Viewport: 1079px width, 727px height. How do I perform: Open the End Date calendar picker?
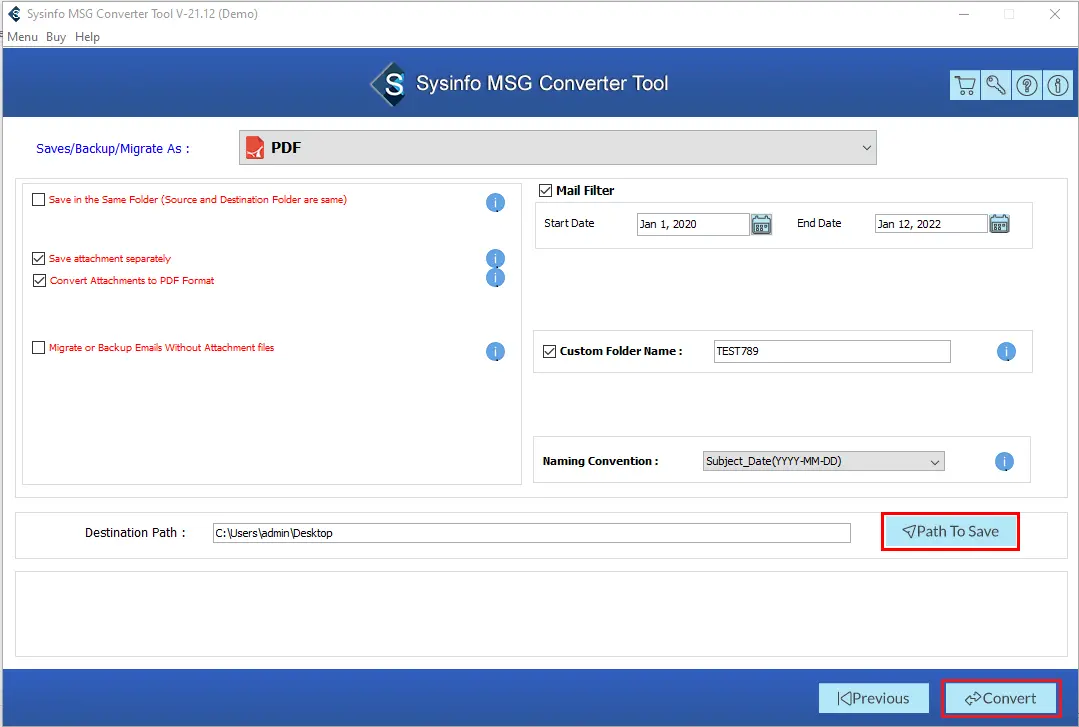(999, 224)
